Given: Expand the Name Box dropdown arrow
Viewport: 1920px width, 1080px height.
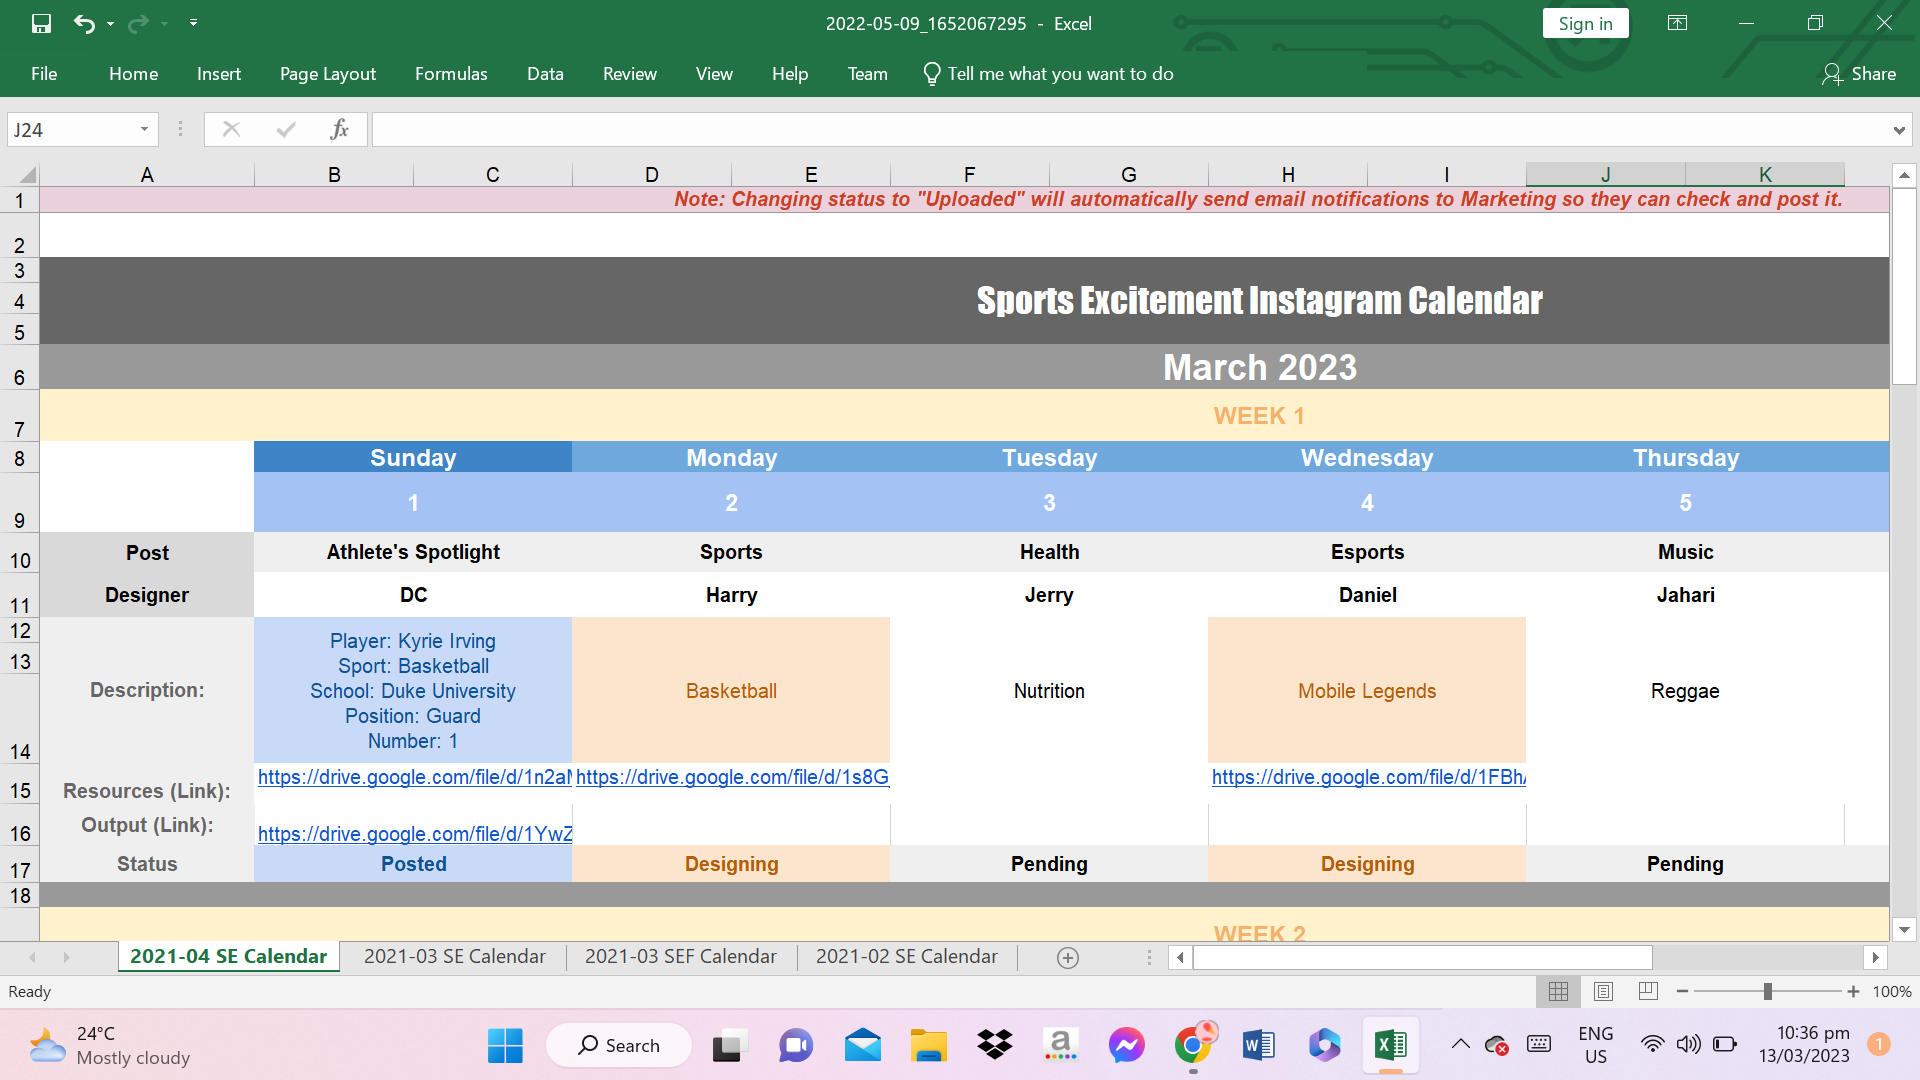Looking at the screenshot, I should [x=144, y=130].
